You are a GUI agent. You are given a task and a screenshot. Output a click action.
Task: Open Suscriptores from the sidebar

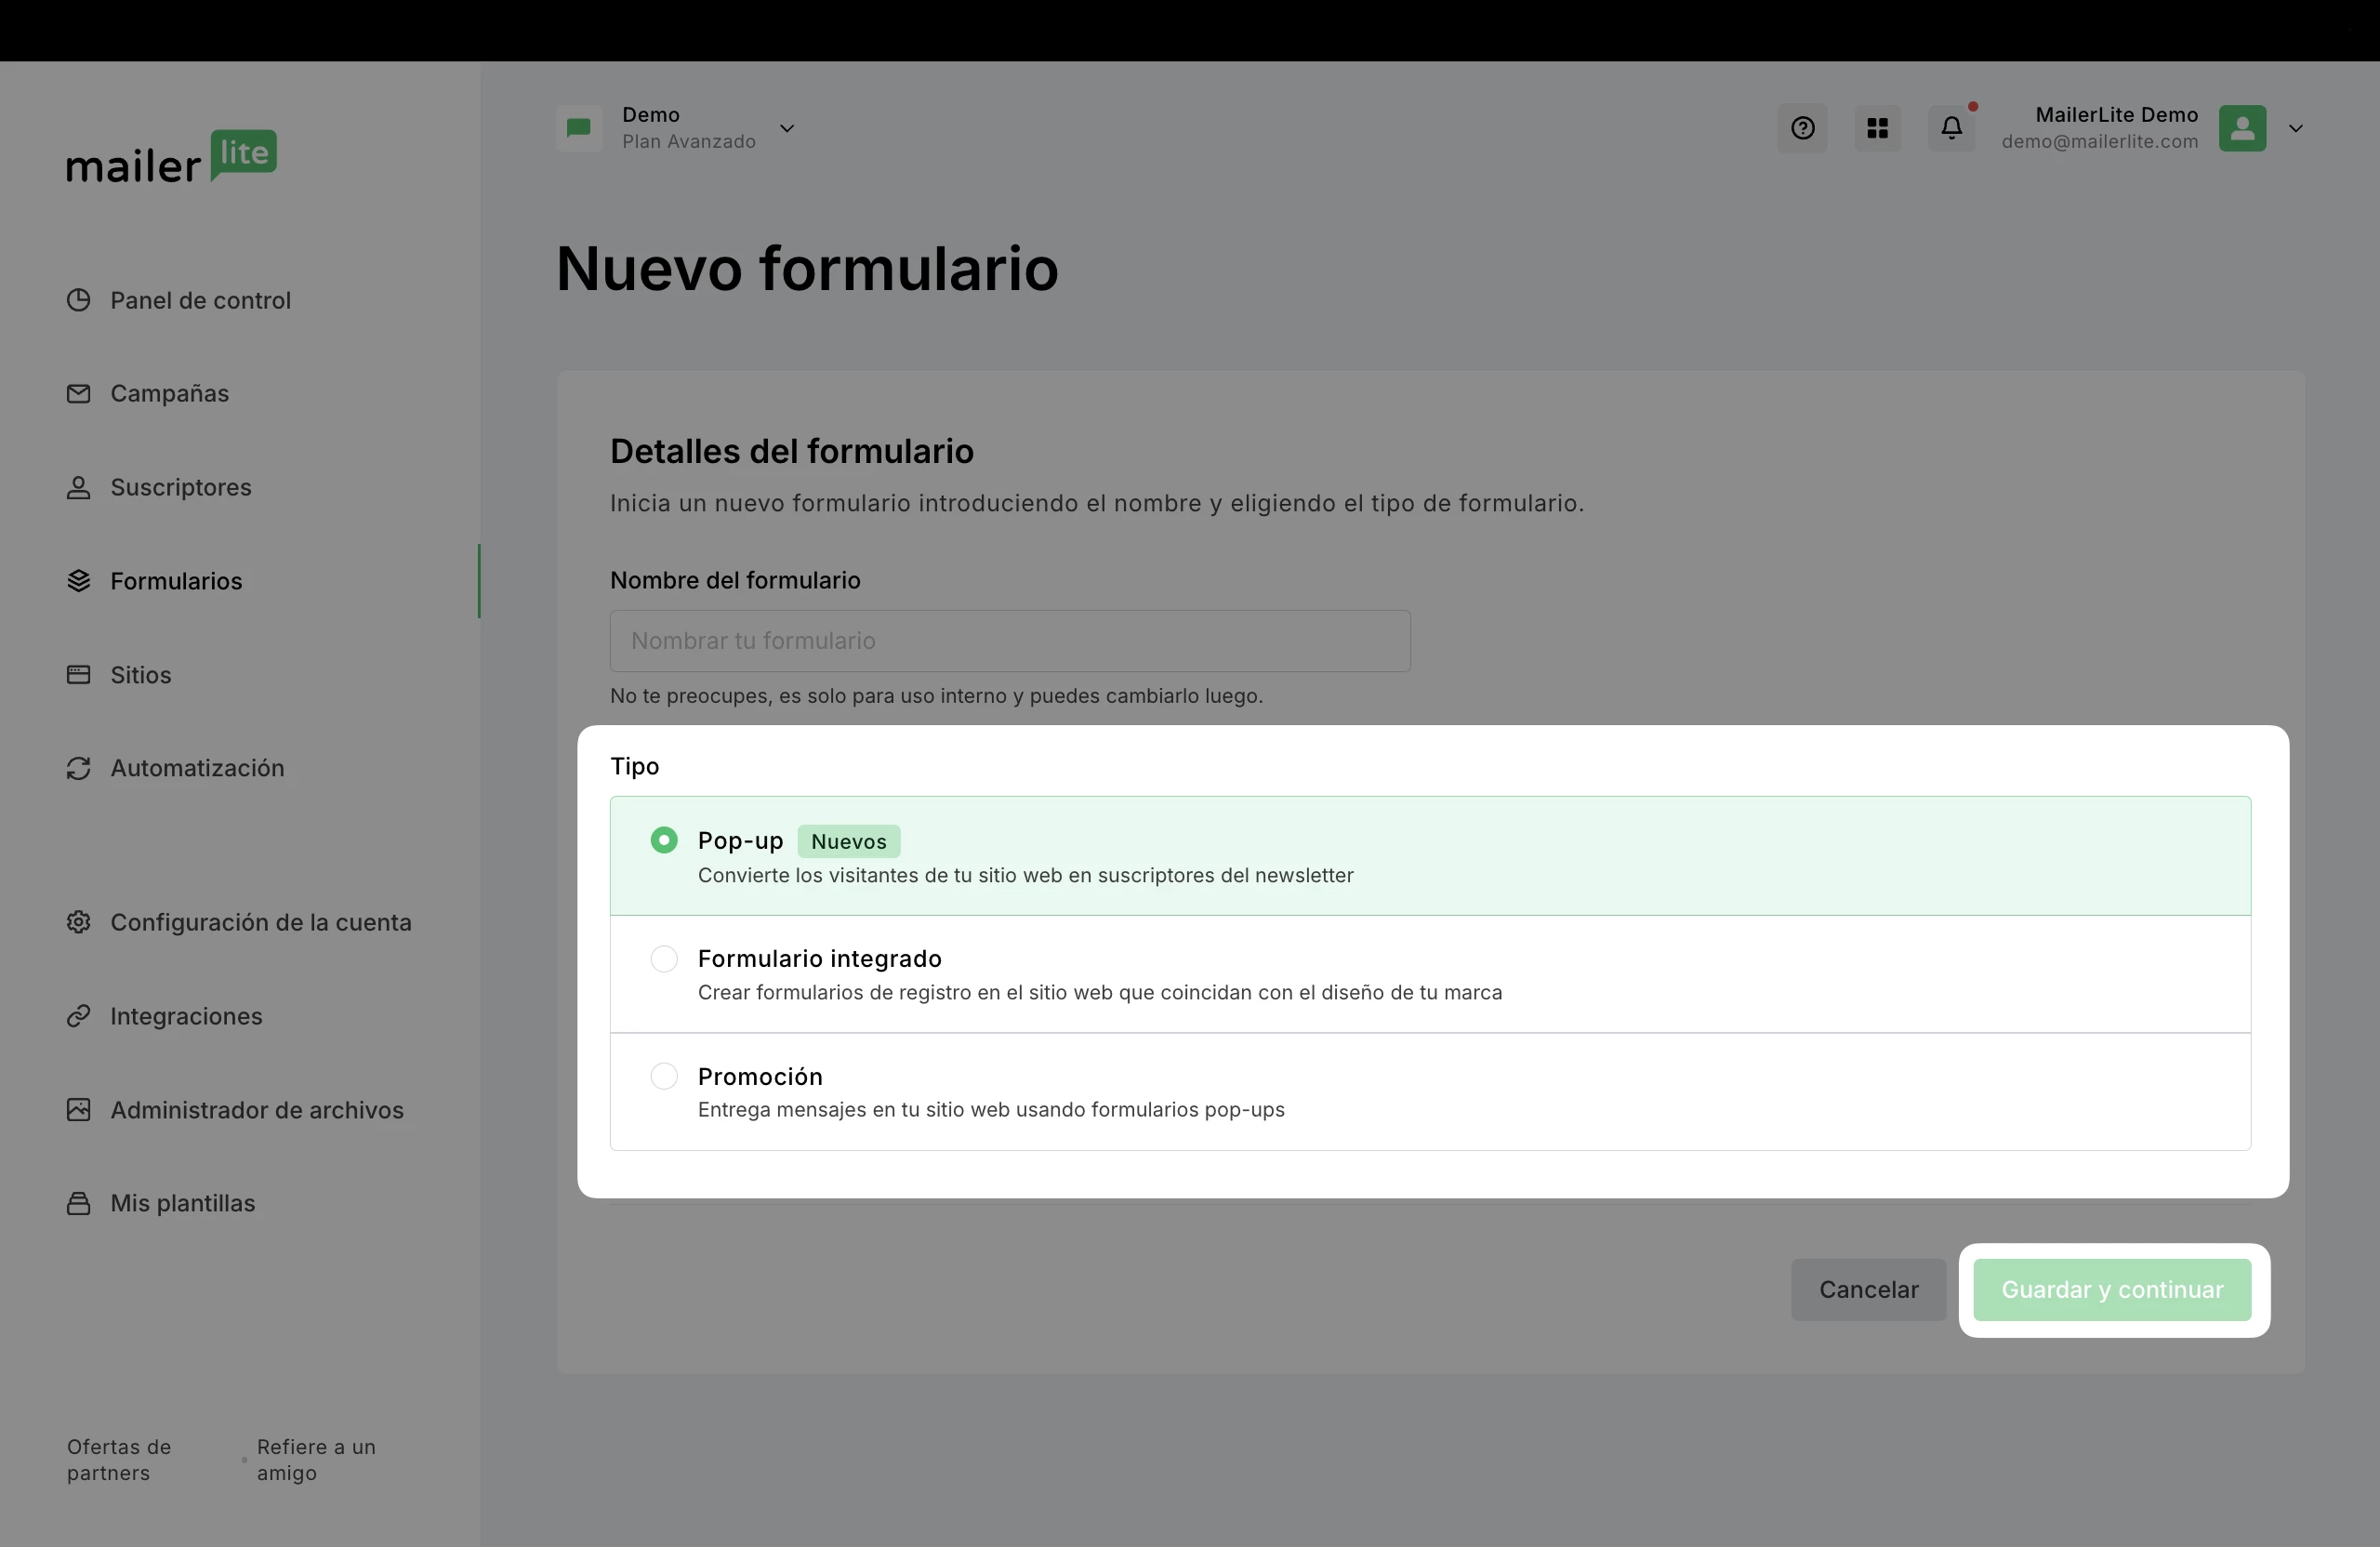(x=180, y=487)
